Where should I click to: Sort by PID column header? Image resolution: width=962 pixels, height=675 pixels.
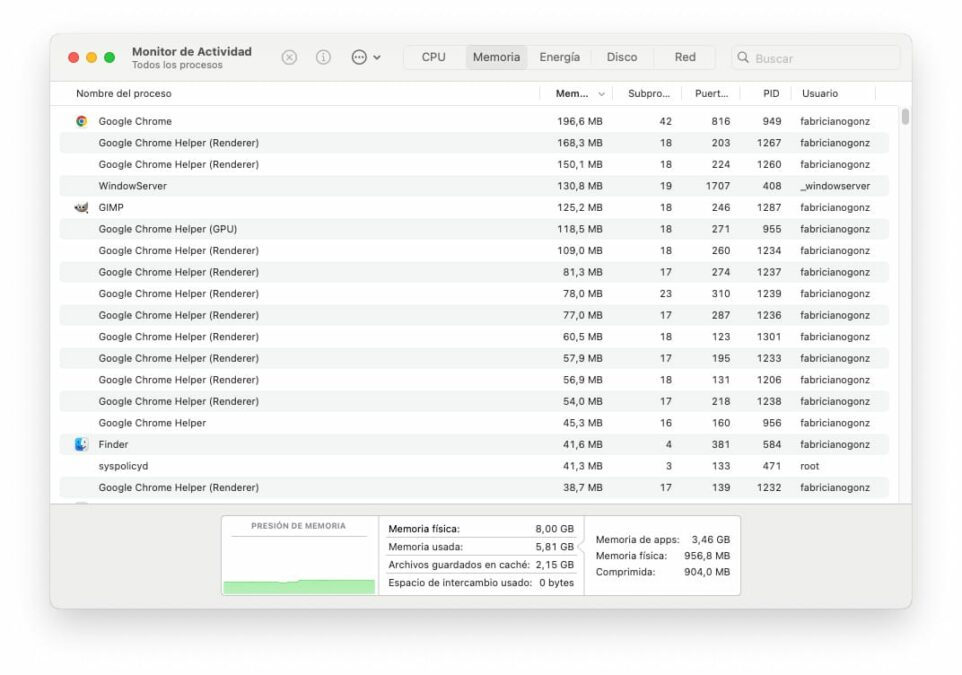click(771, 93)
